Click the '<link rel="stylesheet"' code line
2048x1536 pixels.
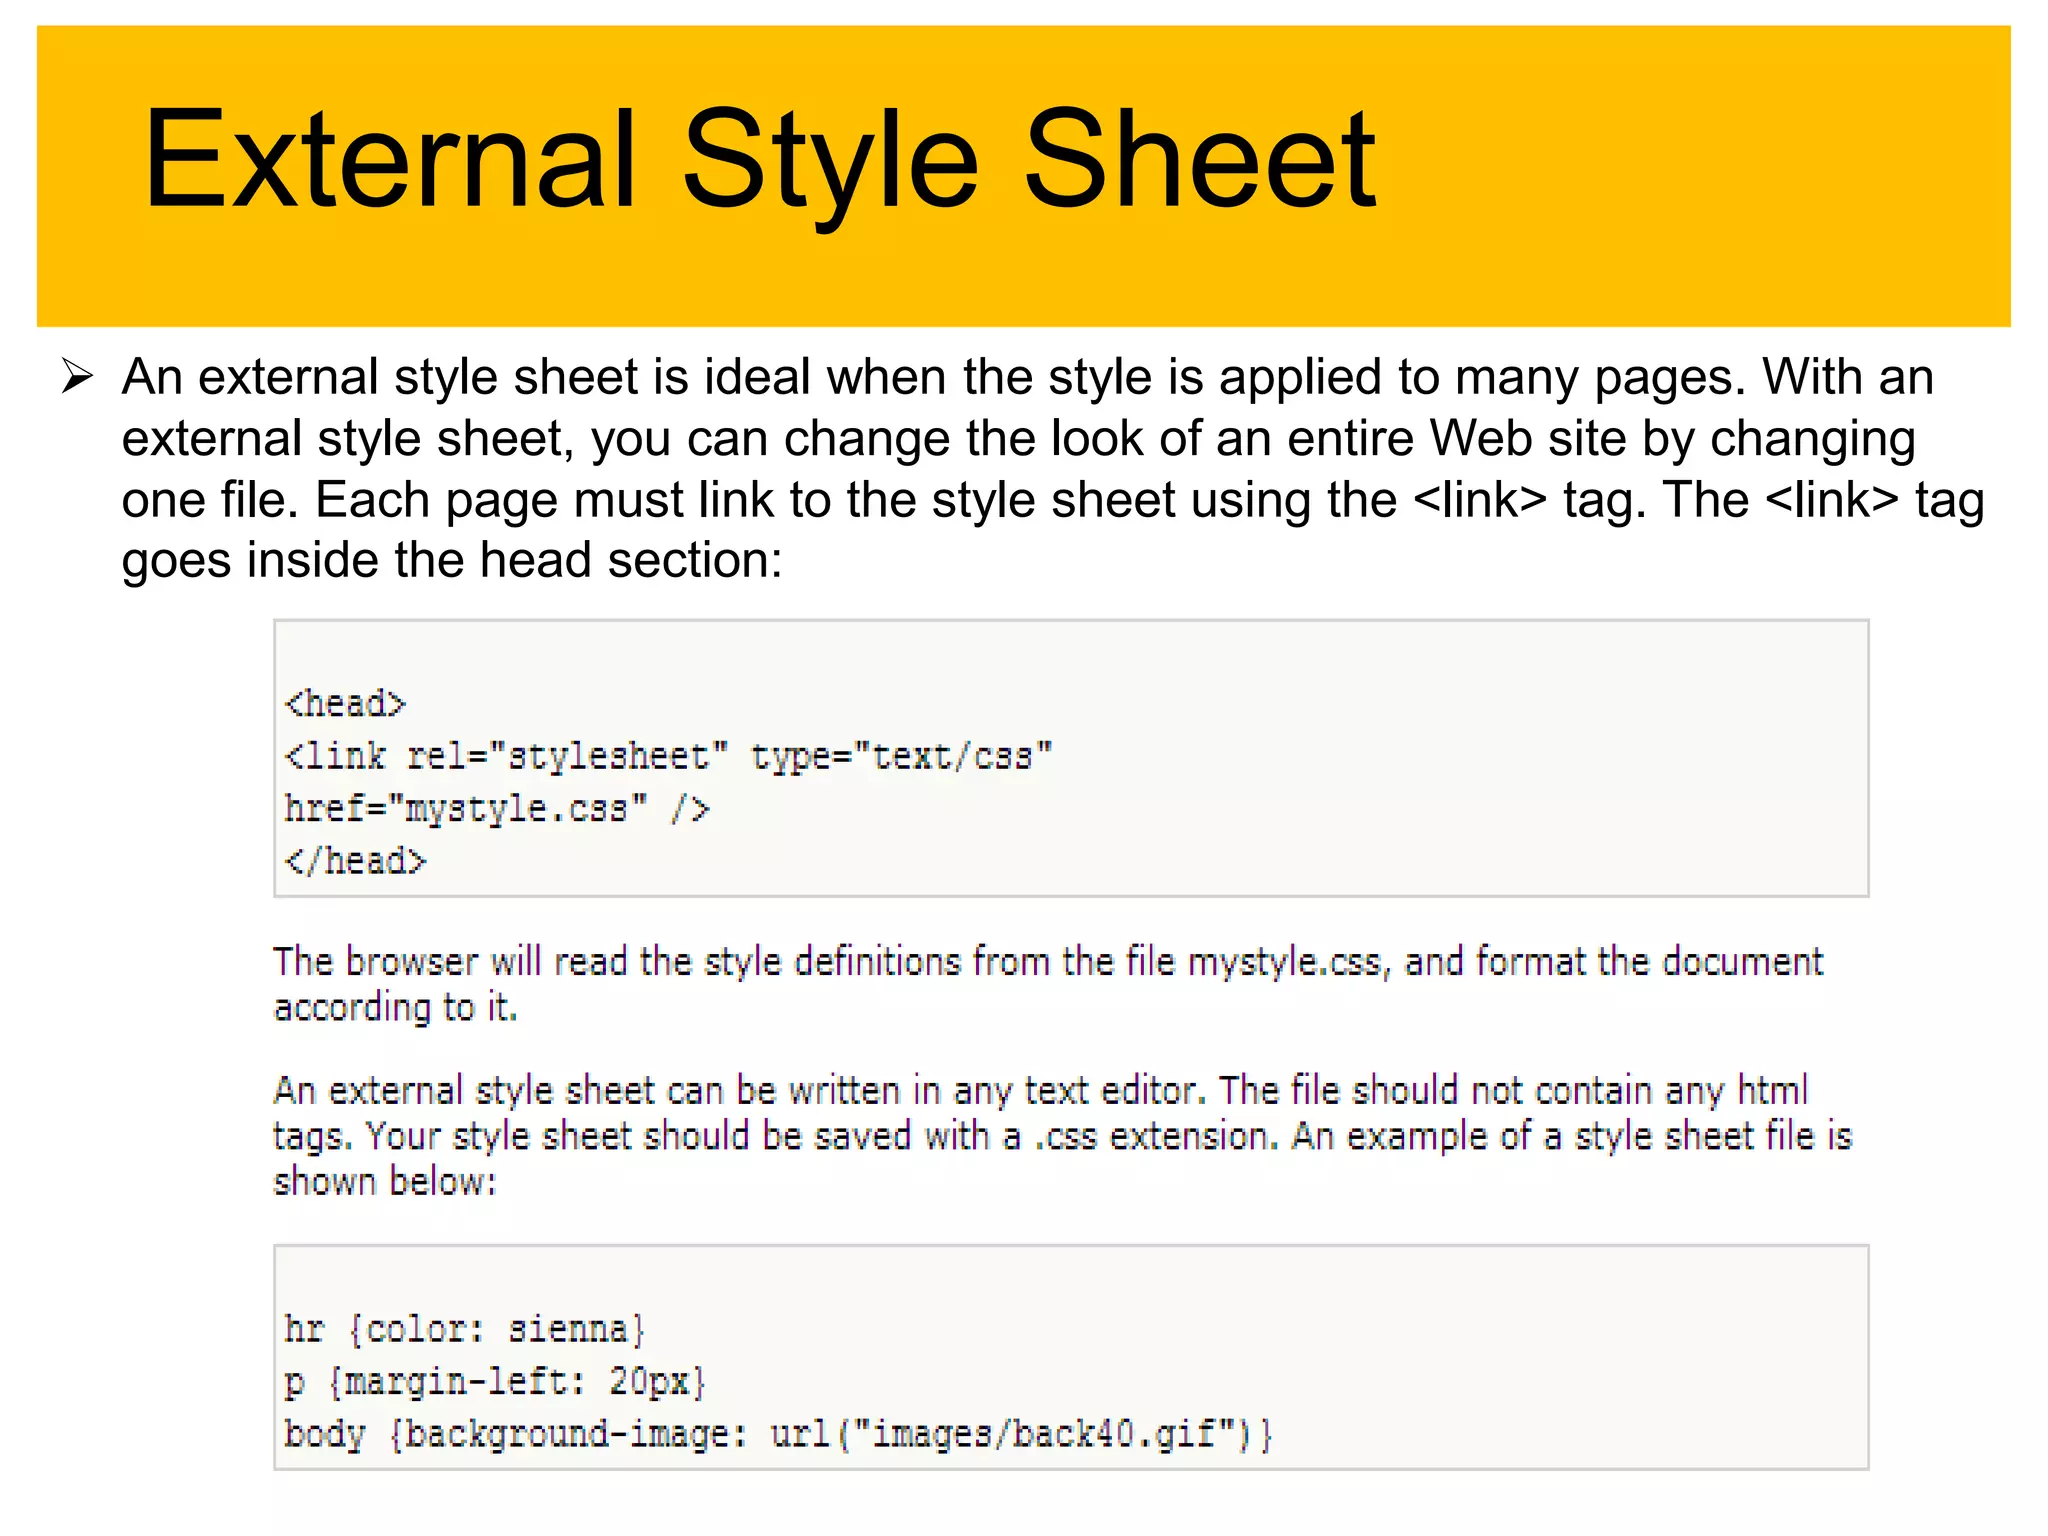[x=668, y=757]
